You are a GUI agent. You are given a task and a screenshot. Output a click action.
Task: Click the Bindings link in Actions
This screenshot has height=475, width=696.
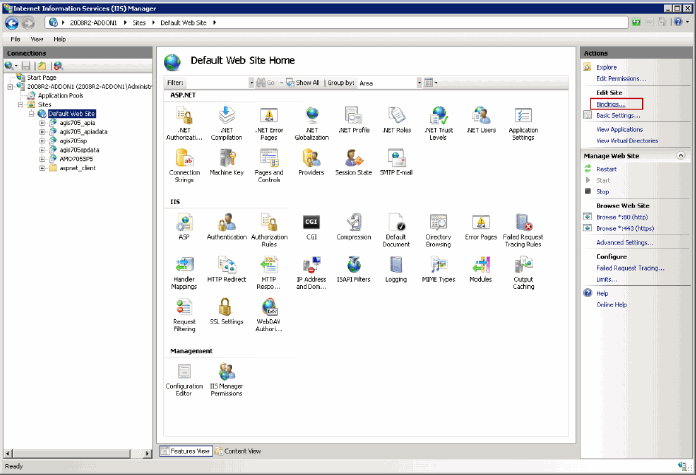click(611, 104)
